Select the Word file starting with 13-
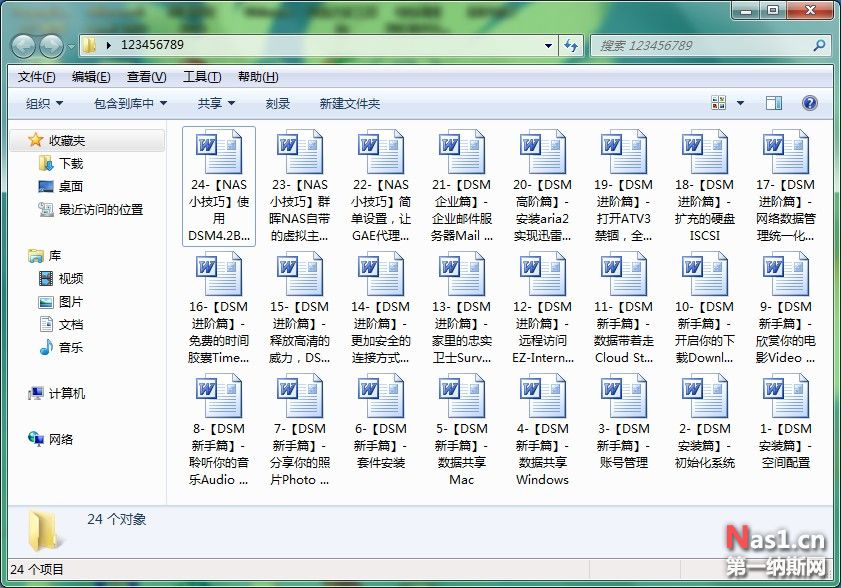This screenshot has width=841, height=588. click(x=462, y=308)
